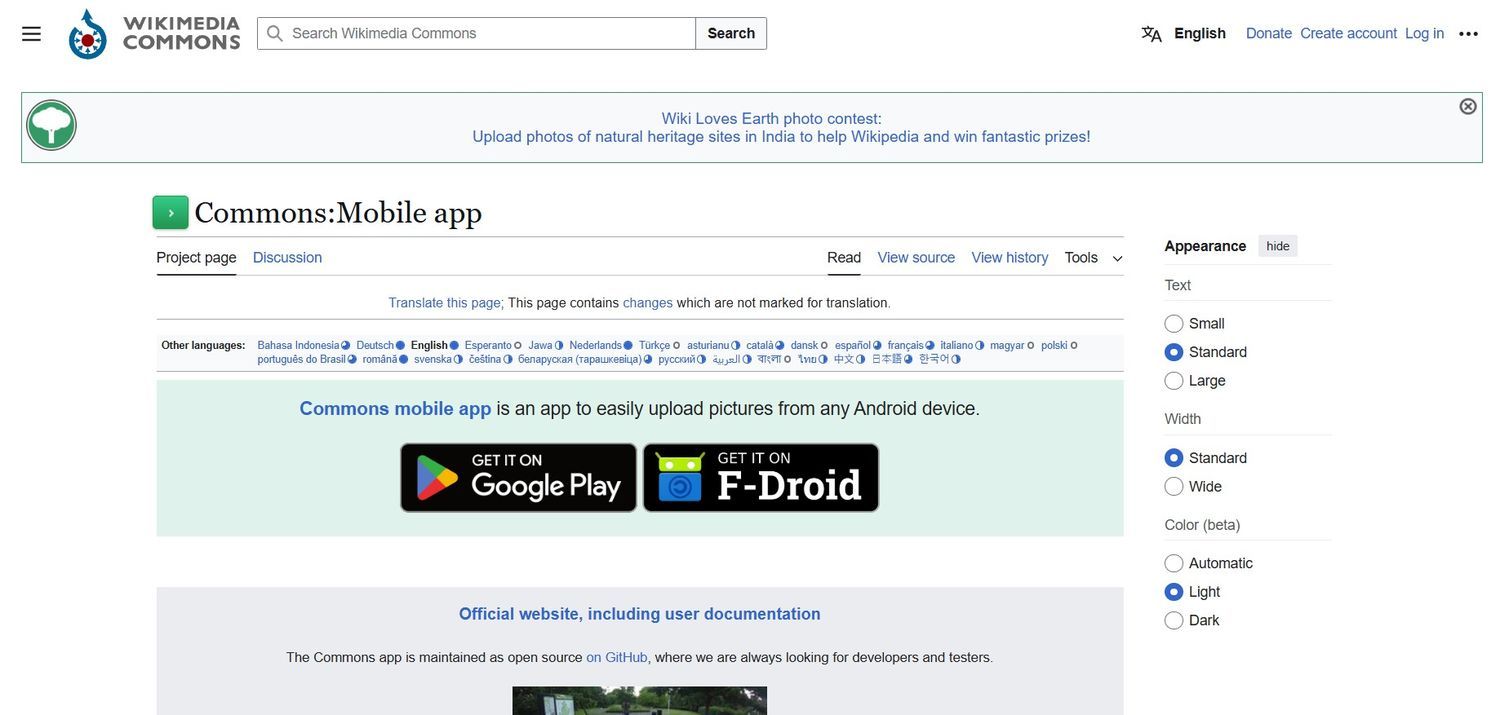
Task: Open the Commons mobile app link
Action: [395, 409]
